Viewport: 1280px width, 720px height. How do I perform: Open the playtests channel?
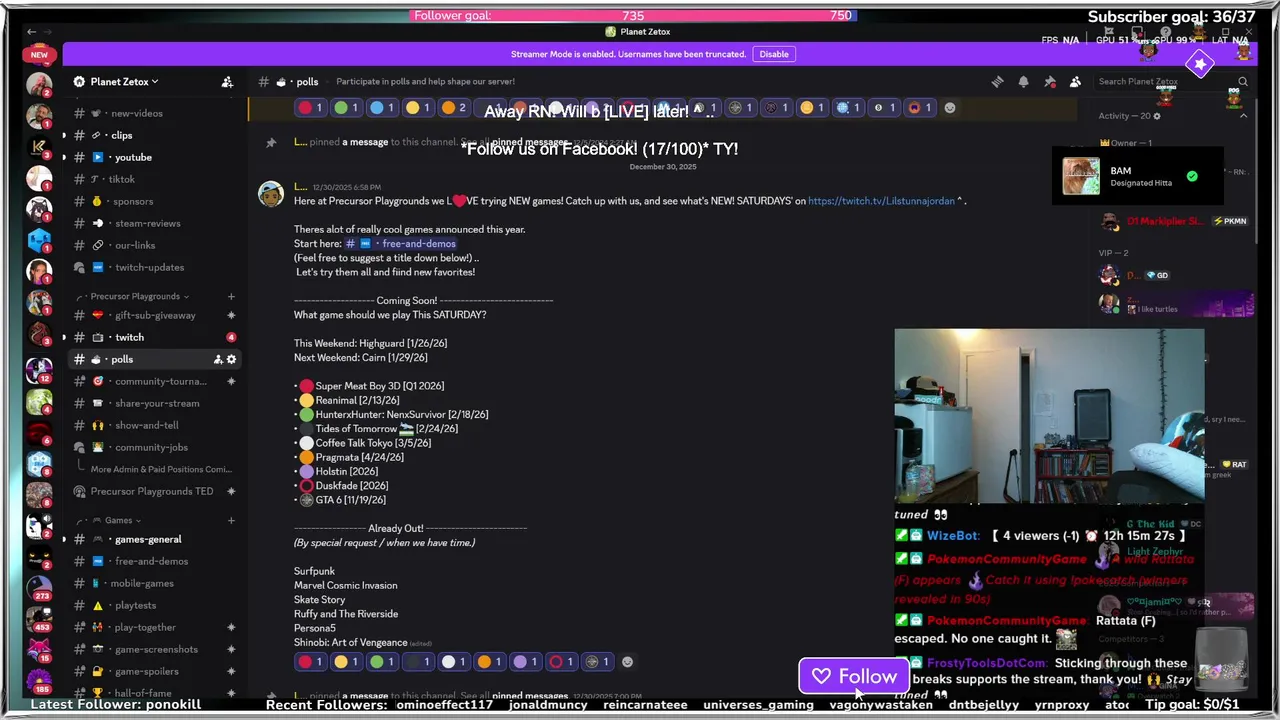pyautogui.click(x=155, y=605)
